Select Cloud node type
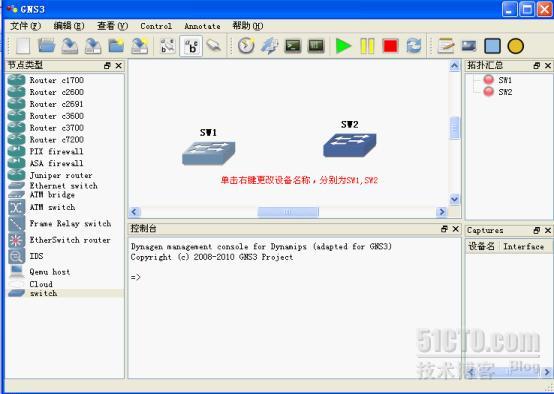The image size is (554, 394). click(65, 284)
